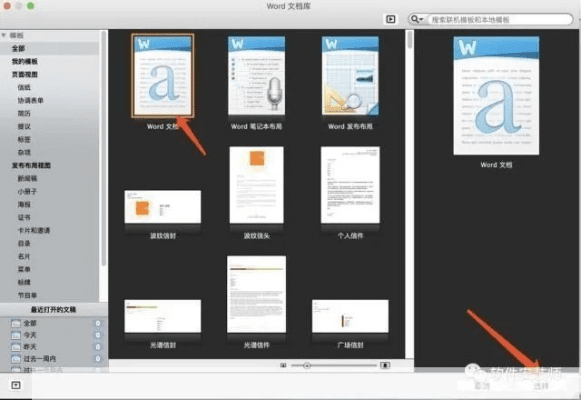Screen dimensions: 581x400
Task: Select the 光谱信封 envelope template
Action: 163,316
